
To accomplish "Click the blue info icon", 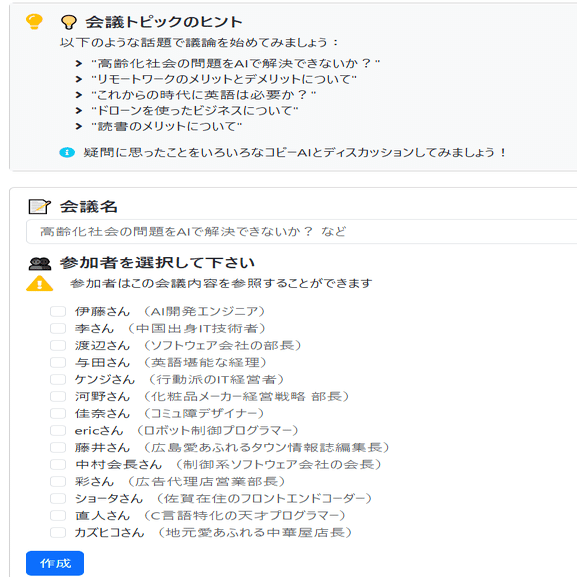I will tap(67, 152).
